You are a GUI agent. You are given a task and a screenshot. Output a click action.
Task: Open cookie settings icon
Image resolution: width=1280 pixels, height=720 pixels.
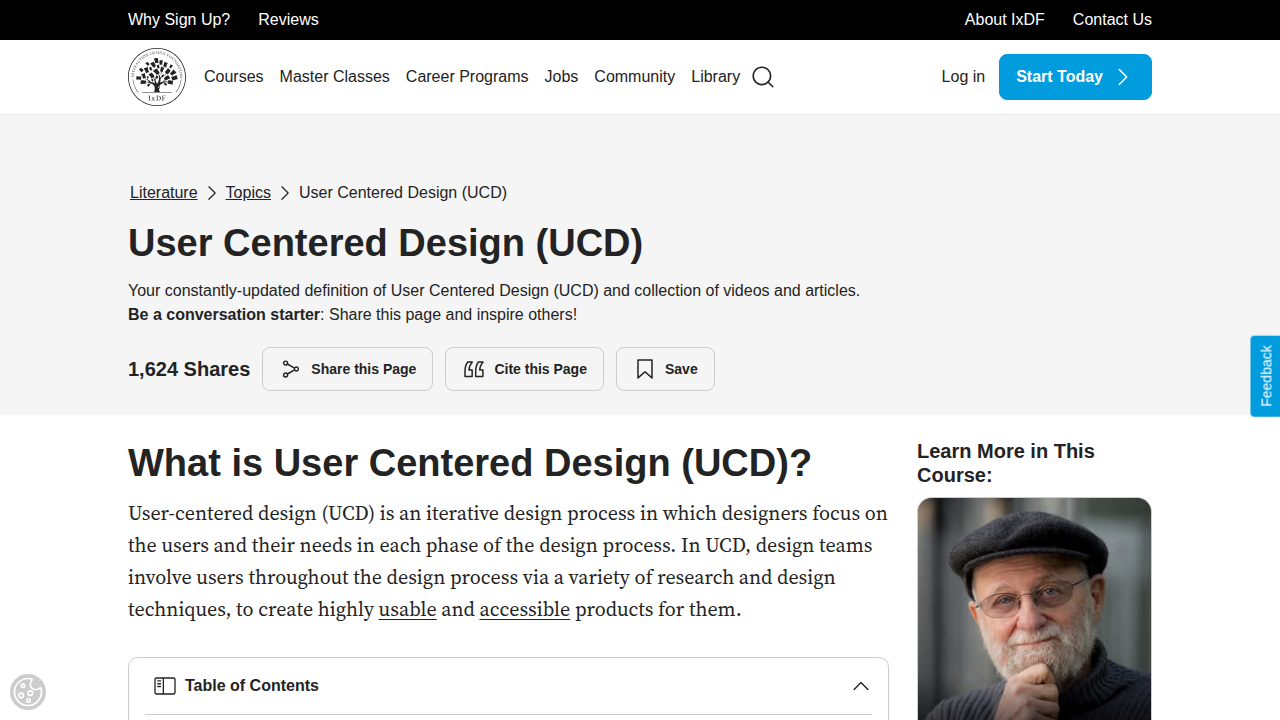(x=28, y=692)
